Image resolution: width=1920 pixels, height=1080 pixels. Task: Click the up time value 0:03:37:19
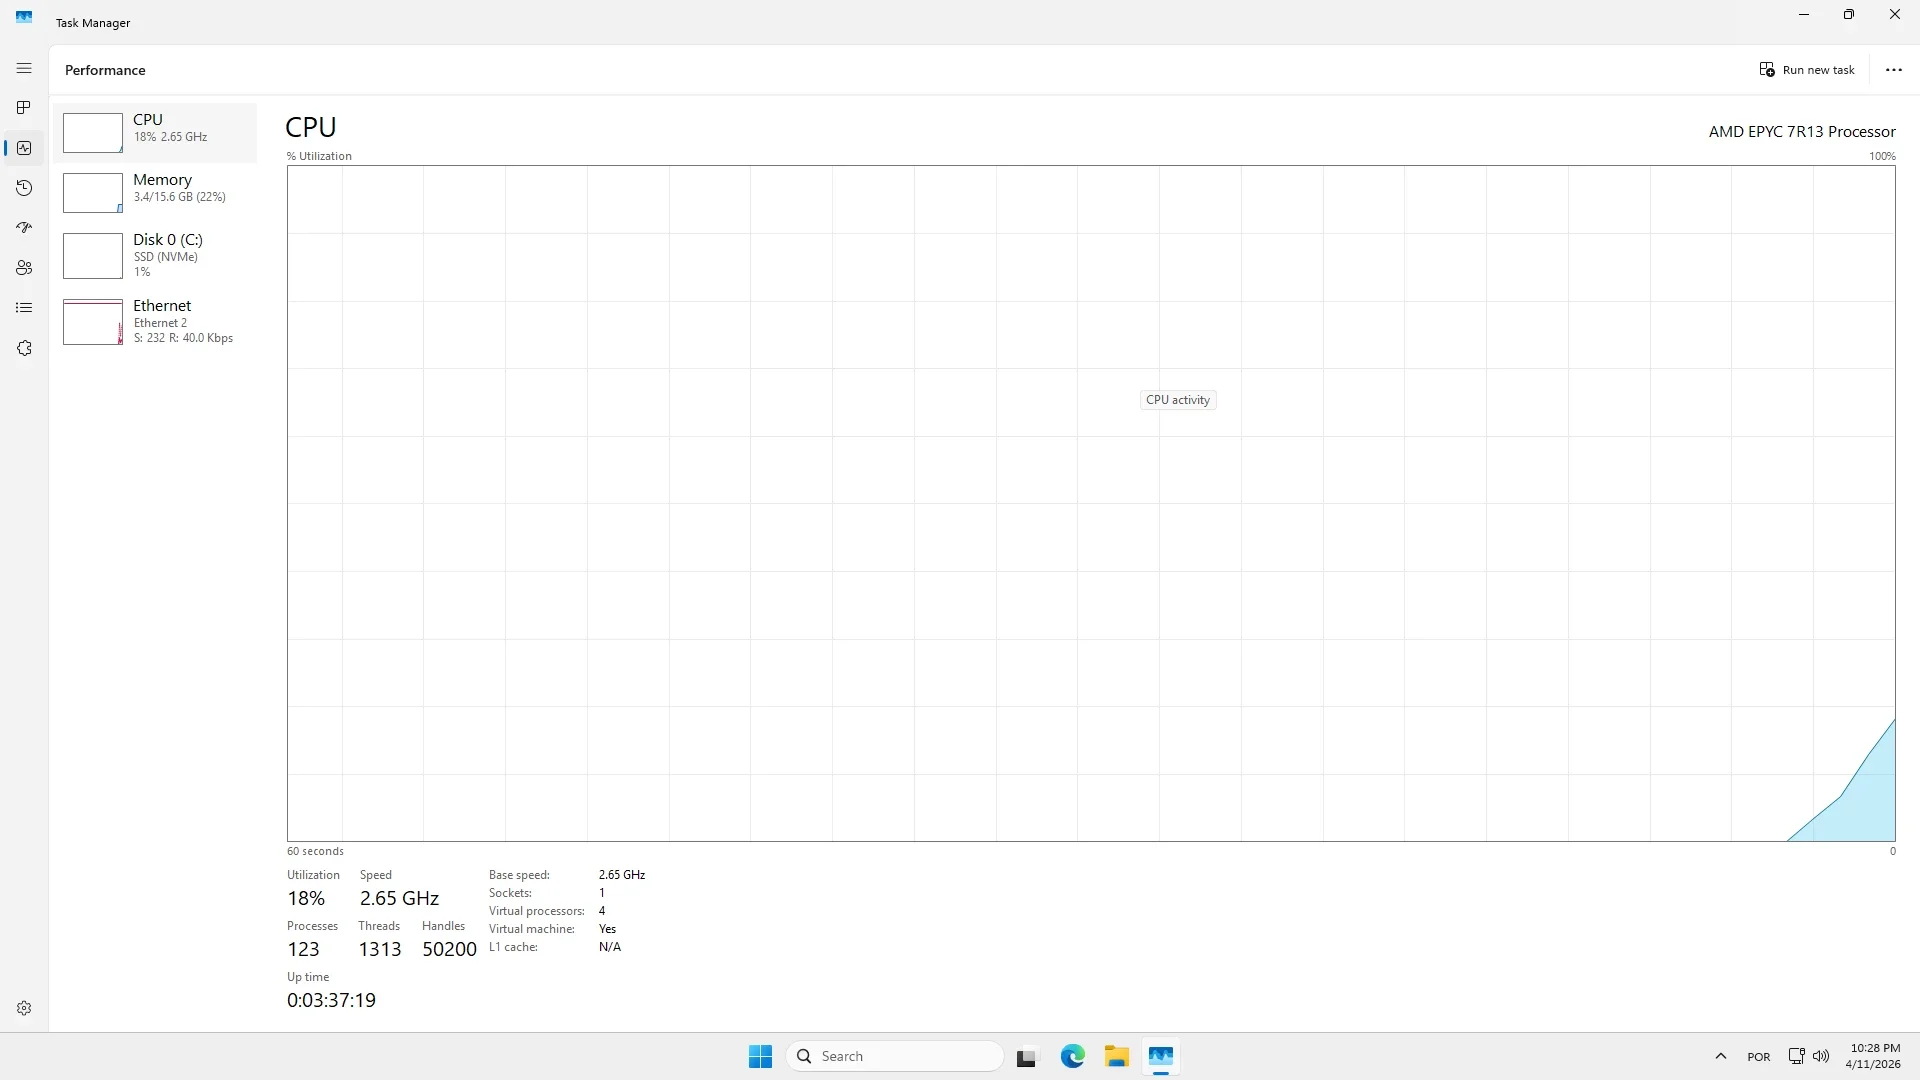(331, 1000)
